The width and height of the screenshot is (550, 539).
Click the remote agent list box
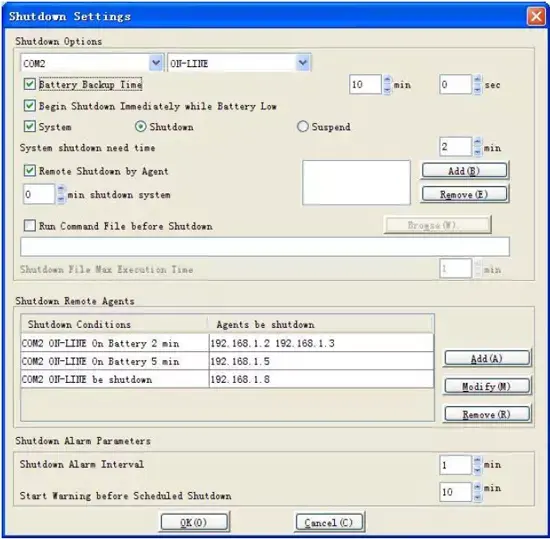pyautogui.click(x=356, y=182)
